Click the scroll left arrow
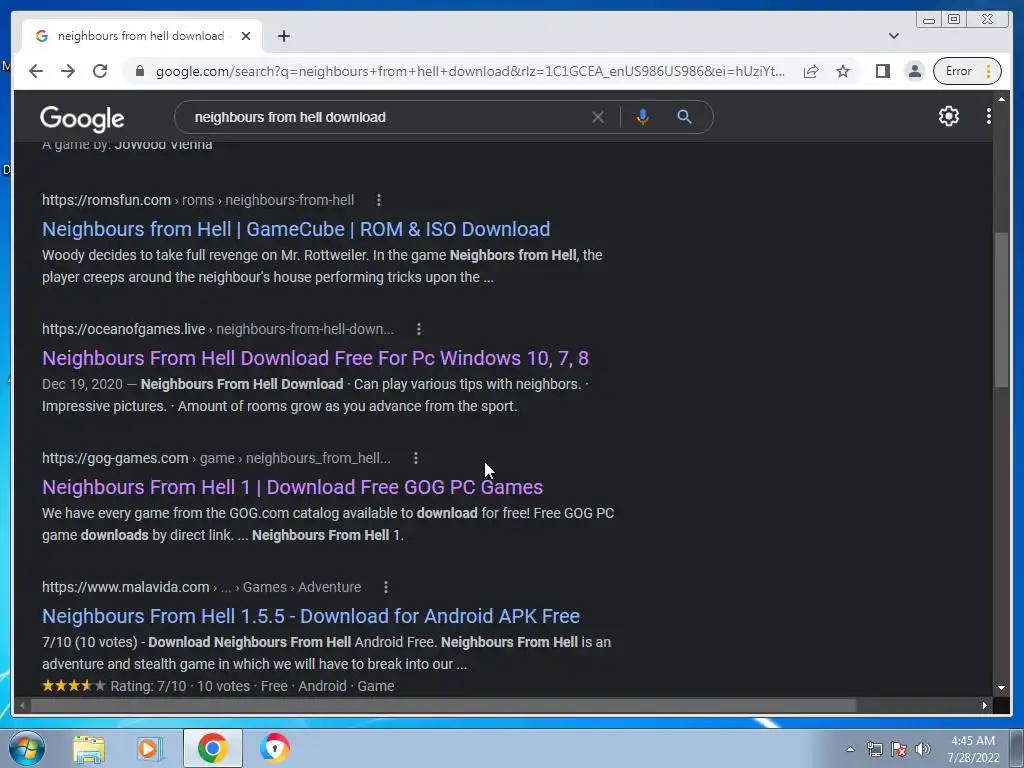The image size is (1024, 768). click(22, 705)
